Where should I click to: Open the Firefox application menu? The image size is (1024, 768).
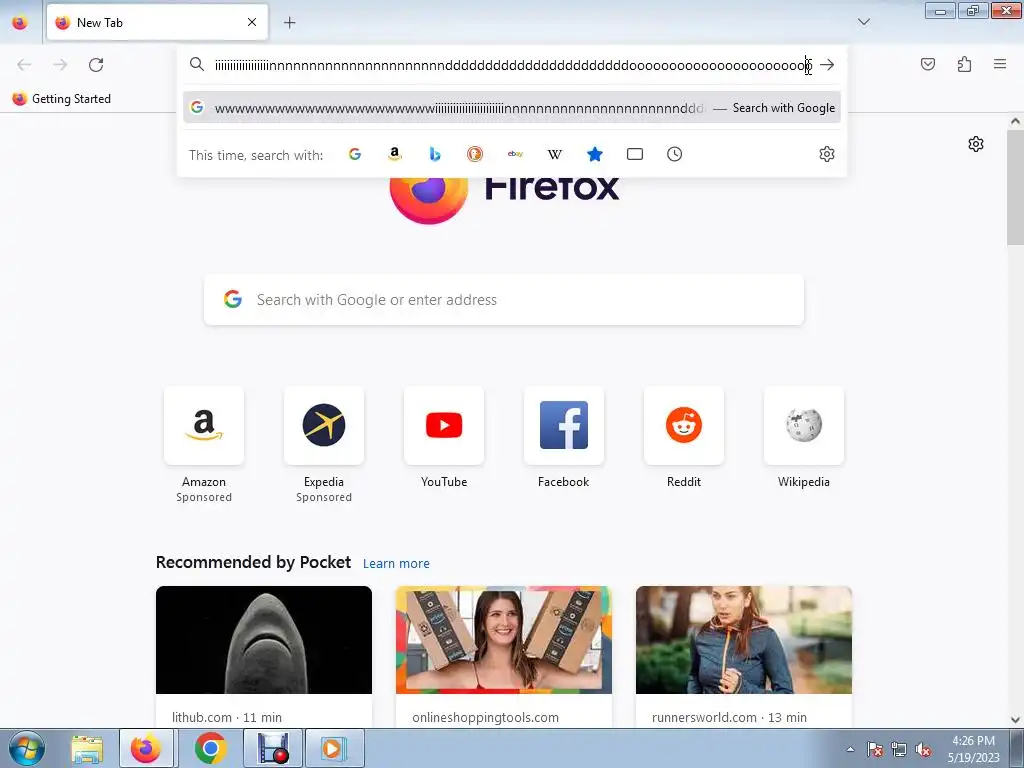(x=1000, y=64)
